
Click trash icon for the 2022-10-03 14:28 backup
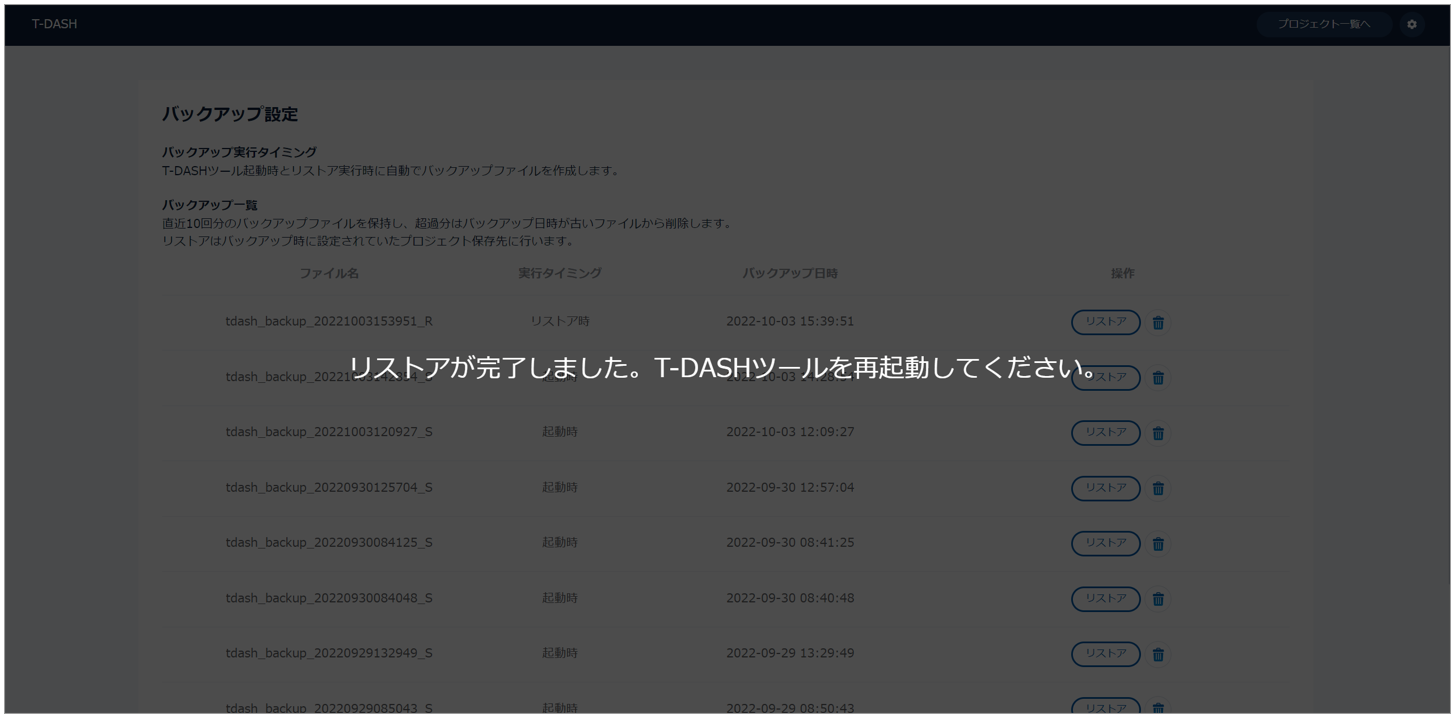pyautogui.click(x=1158, y=378)
